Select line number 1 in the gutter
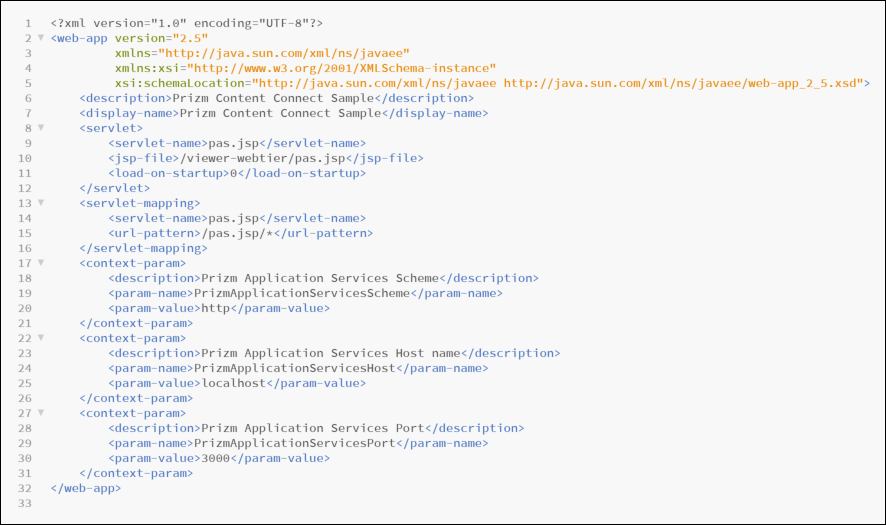886x525 pixels. [x=27, y=23]
